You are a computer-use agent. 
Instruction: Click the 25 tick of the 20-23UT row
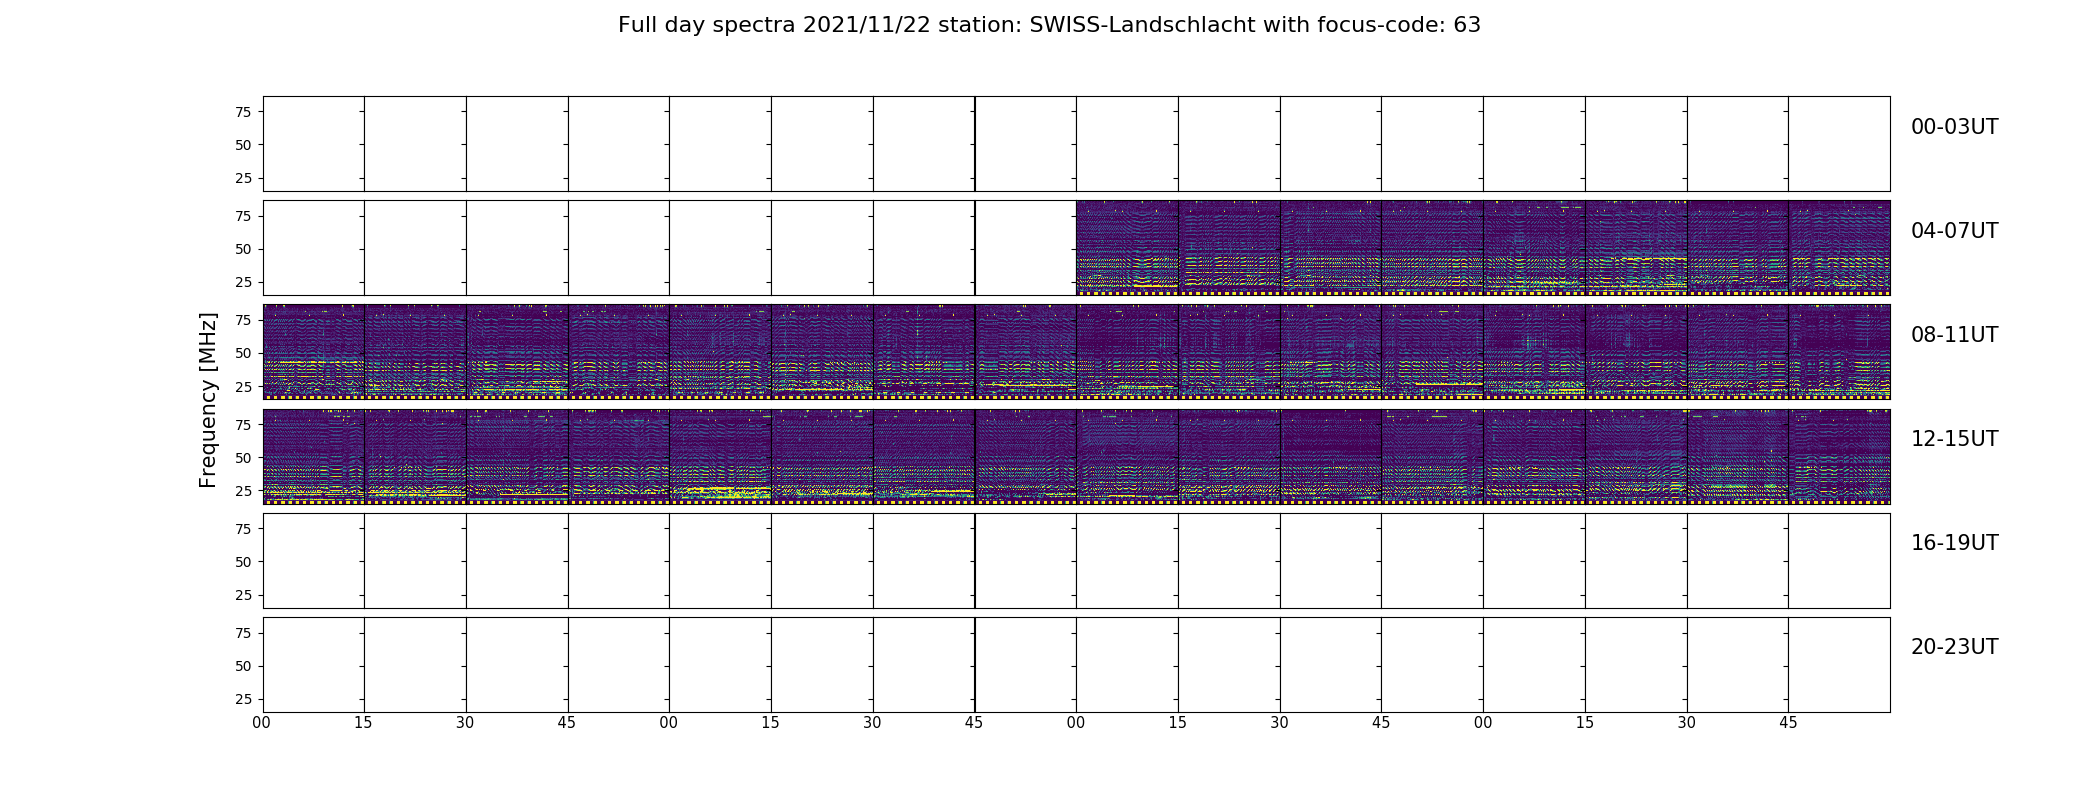(x=243, y=699)
